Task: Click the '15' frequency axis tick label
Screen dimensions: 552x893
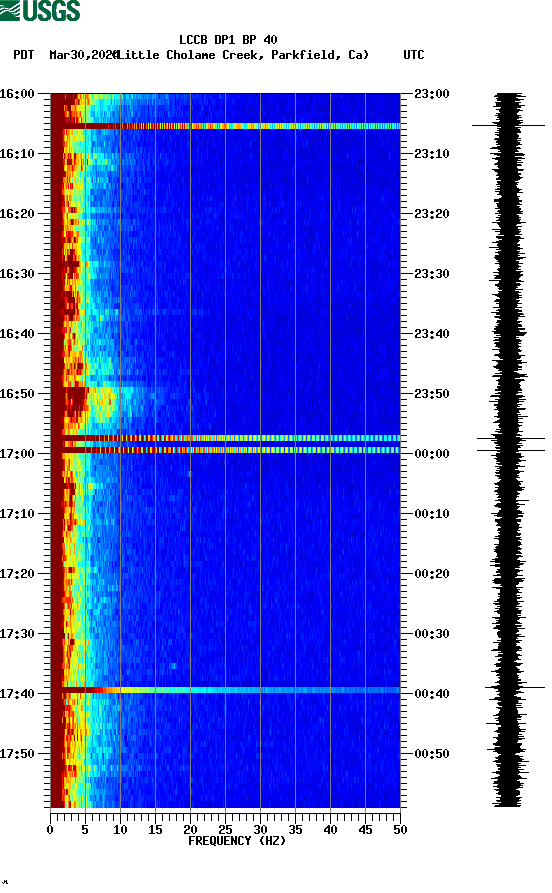Action: click(155, 830)
